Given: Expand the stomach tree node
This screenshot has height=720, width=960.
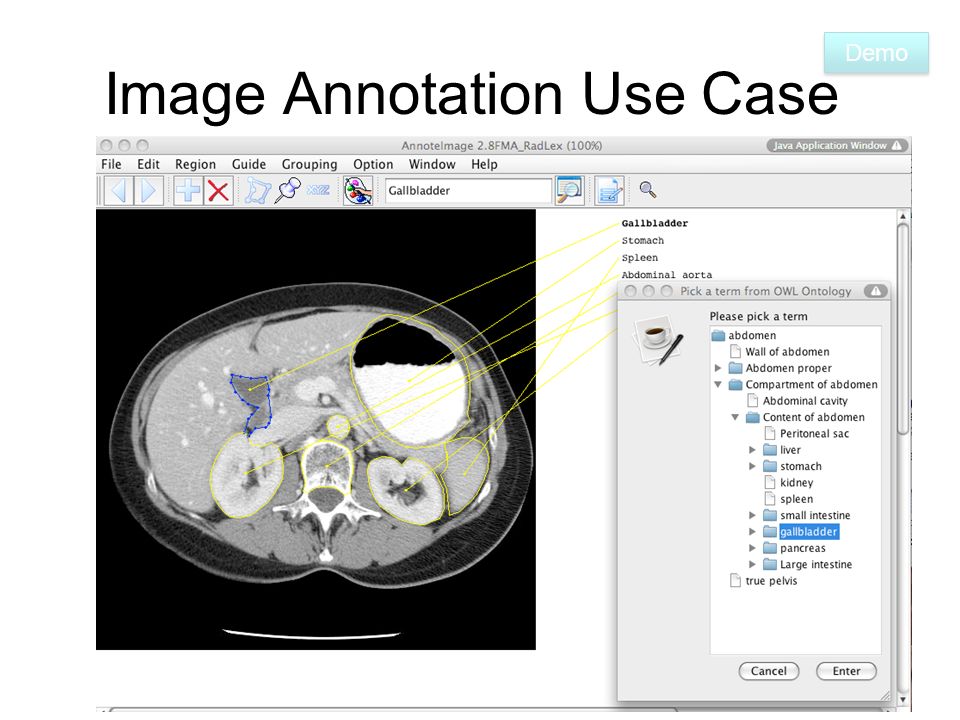Looking at the screenshot, I should click(752, 467).
